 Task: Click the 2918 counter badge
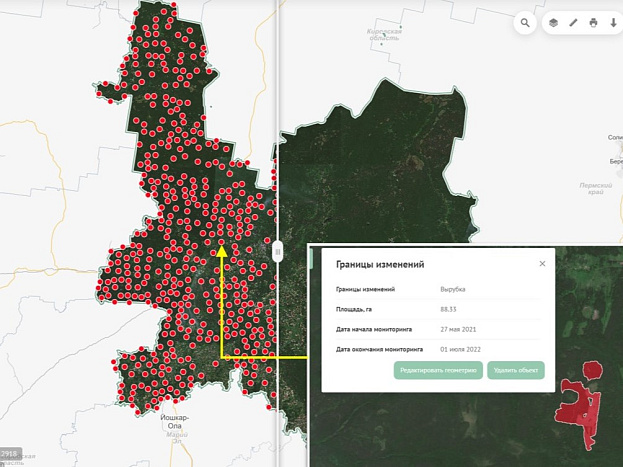pyautogui.click(x=9, y=453)
